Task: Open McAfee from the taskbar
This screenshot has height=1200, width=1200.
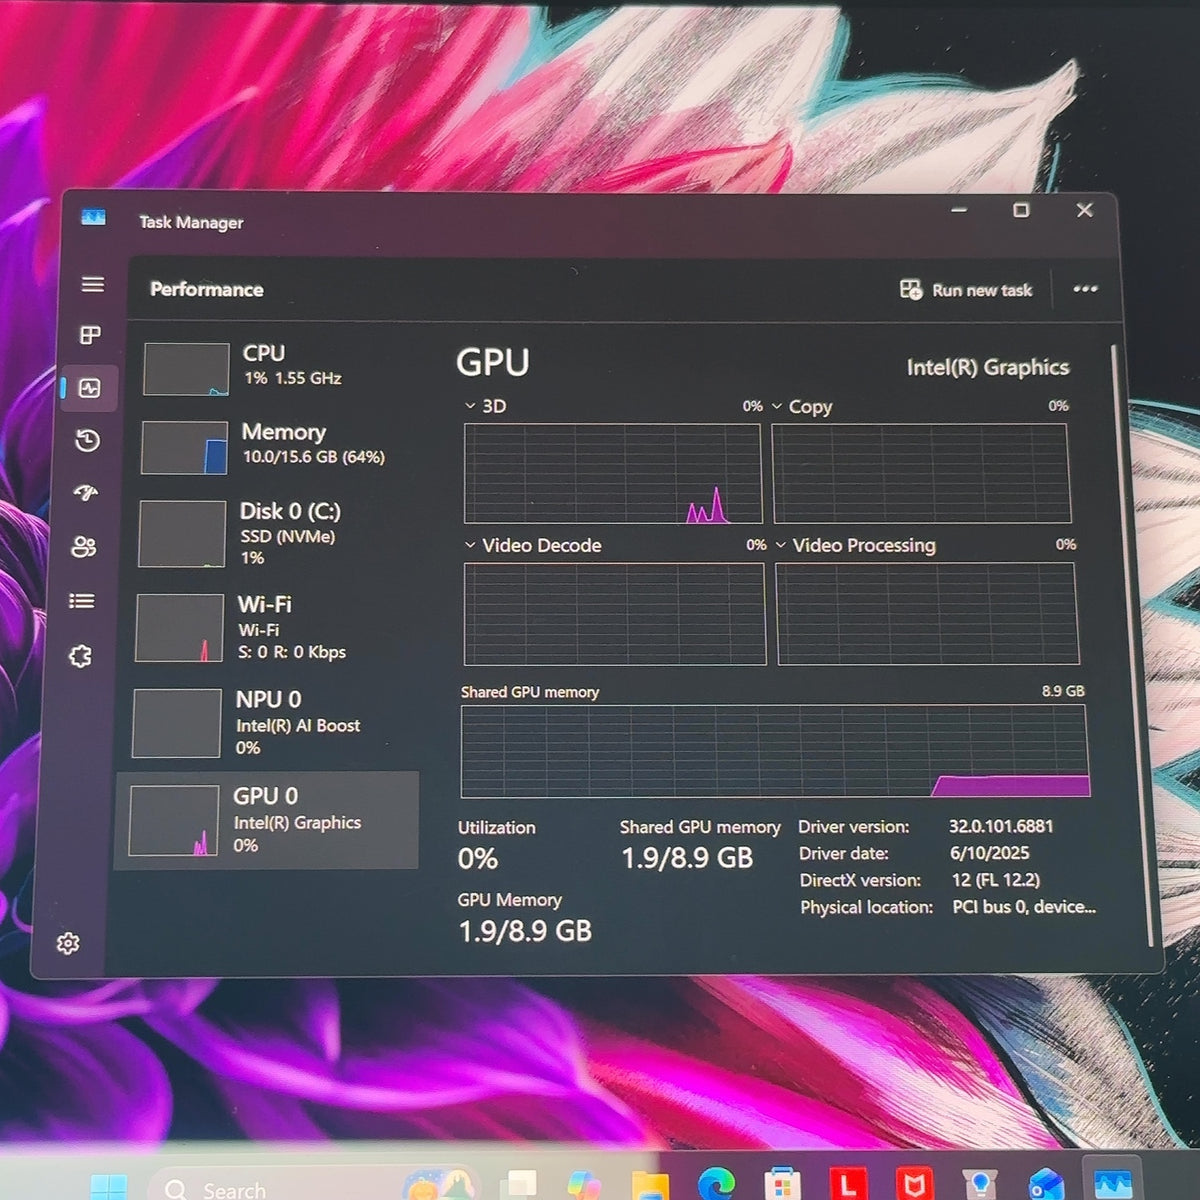Action: pos(914,1185)
